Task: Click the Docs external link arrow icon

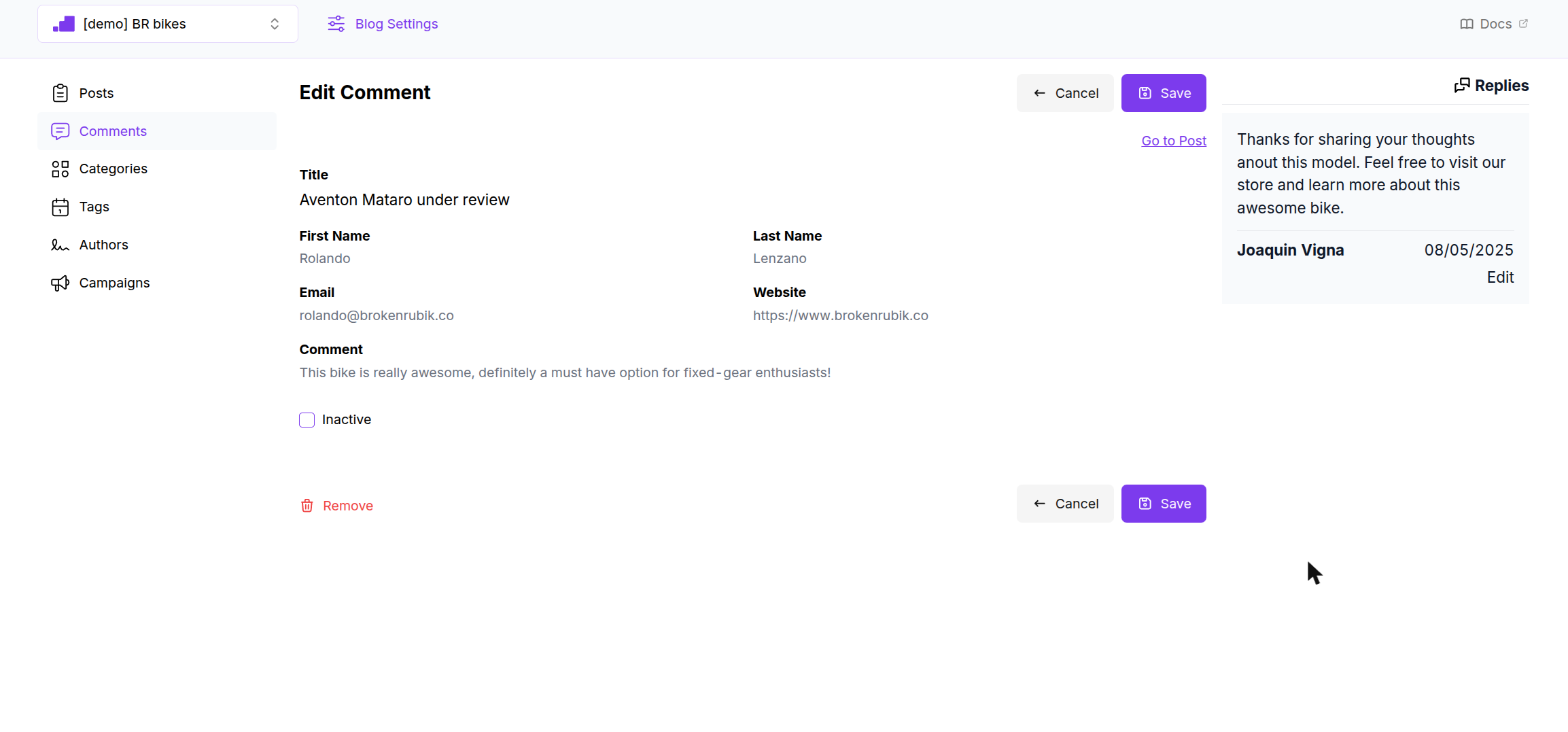Action: coord(1523,24)
